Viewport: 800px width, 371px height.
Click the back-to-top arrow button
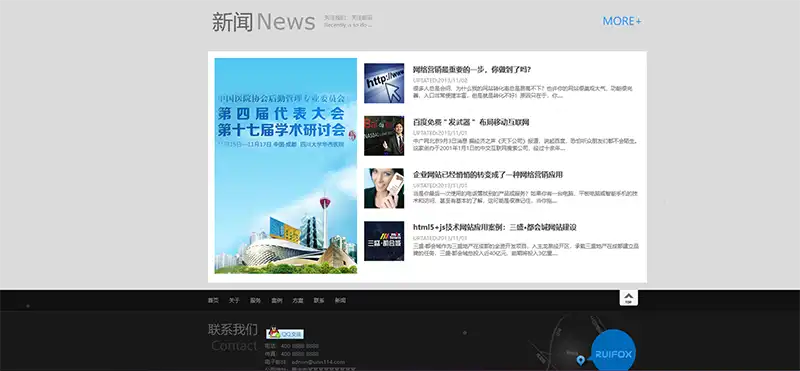629,298
